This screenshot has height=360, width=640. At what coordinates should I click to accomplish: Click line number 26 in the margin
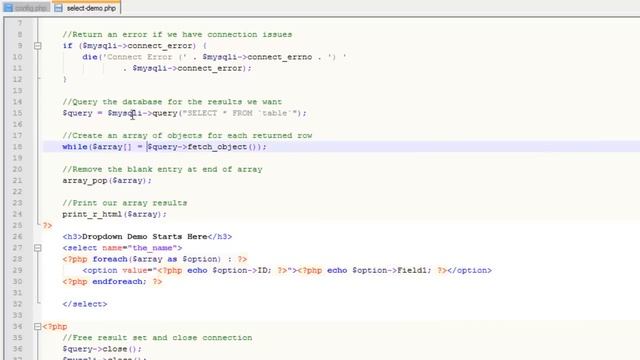pos(18,237)
